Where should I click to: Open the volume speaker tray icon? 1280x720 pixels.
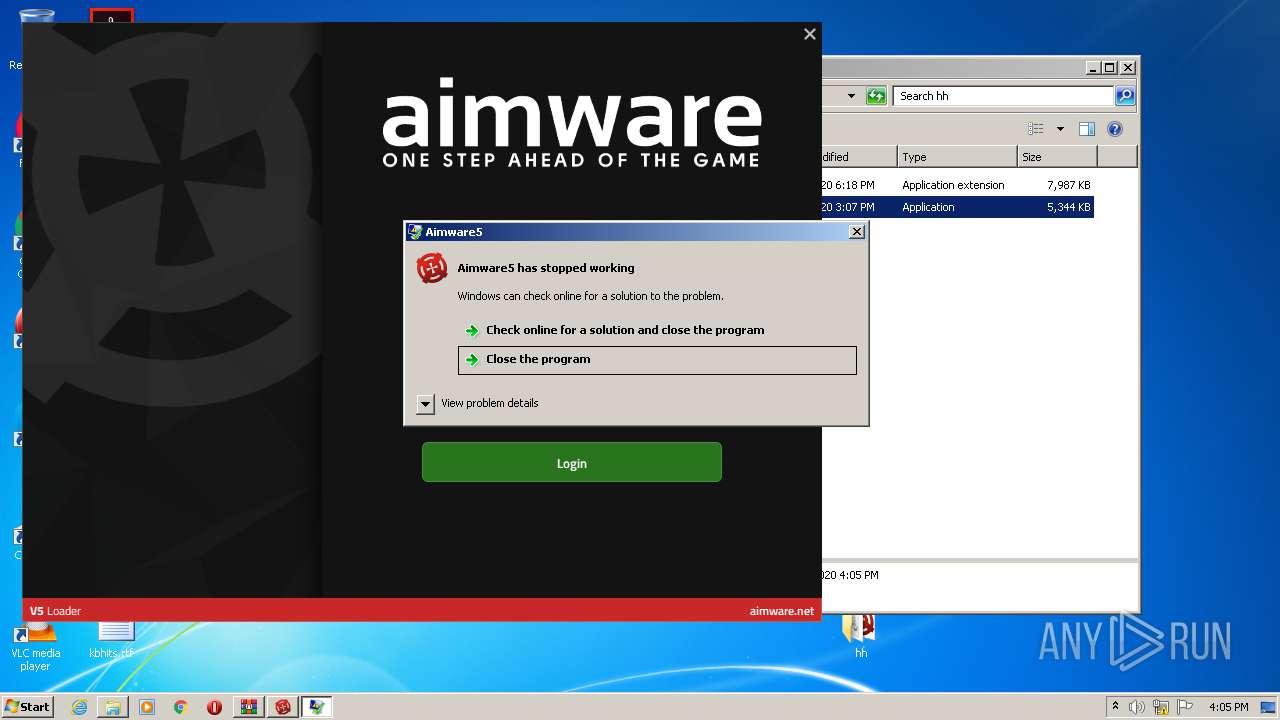pyautogui.click(x=1137, y=707)
